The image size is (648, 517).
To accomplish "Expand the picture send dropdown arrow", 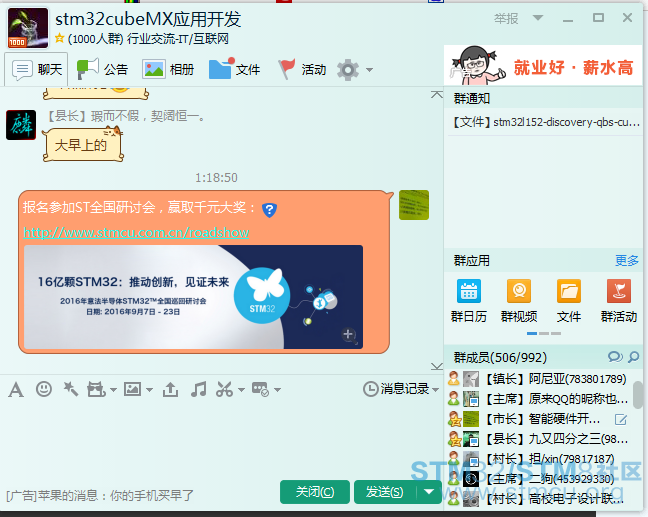I will click(x=150, y=390).
